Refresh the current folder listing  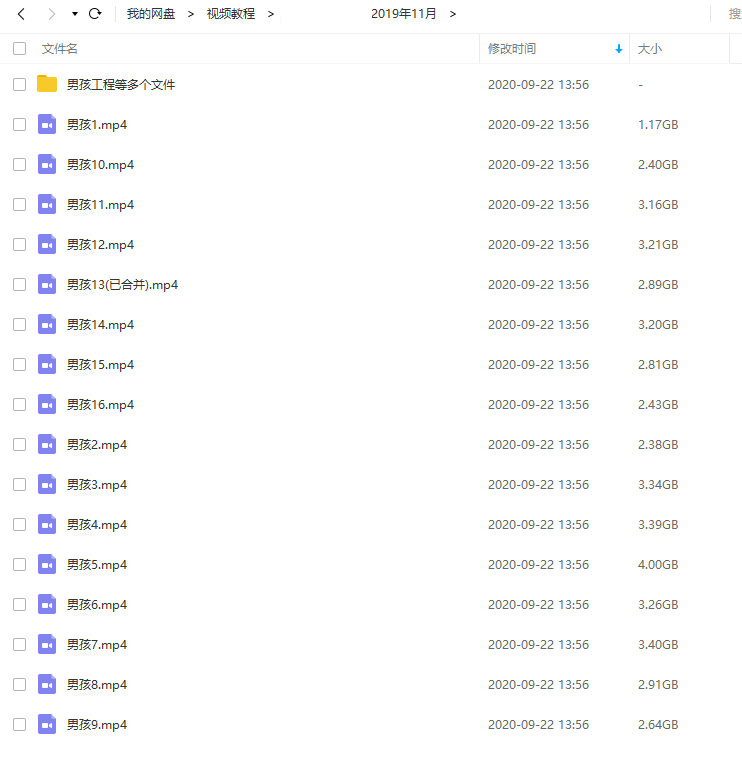[95, 14]
